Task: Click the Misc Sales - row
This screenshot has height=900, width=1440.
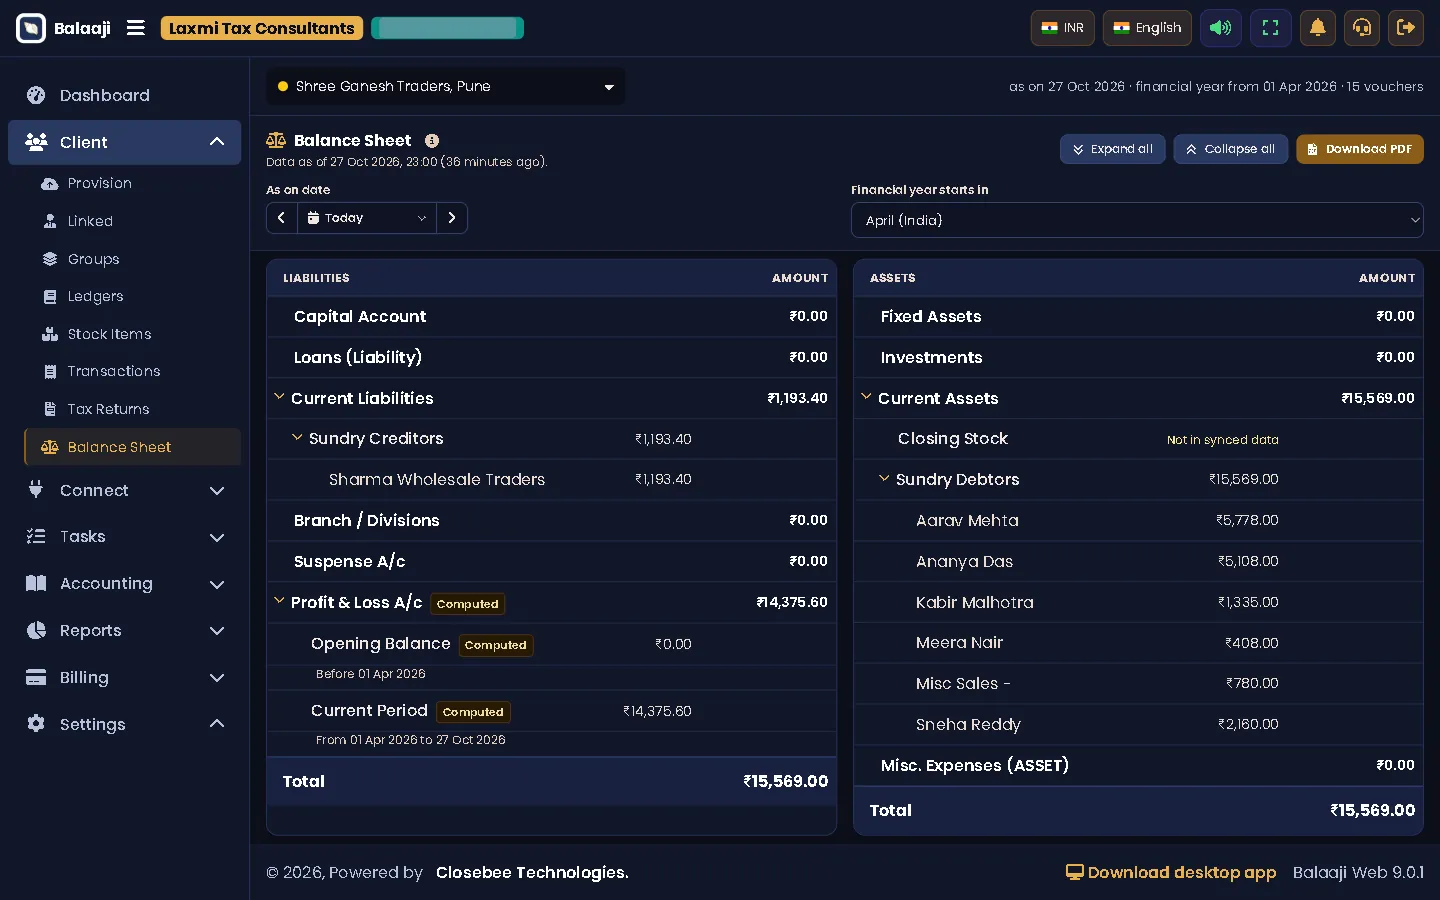Action: coord(1138,684)
